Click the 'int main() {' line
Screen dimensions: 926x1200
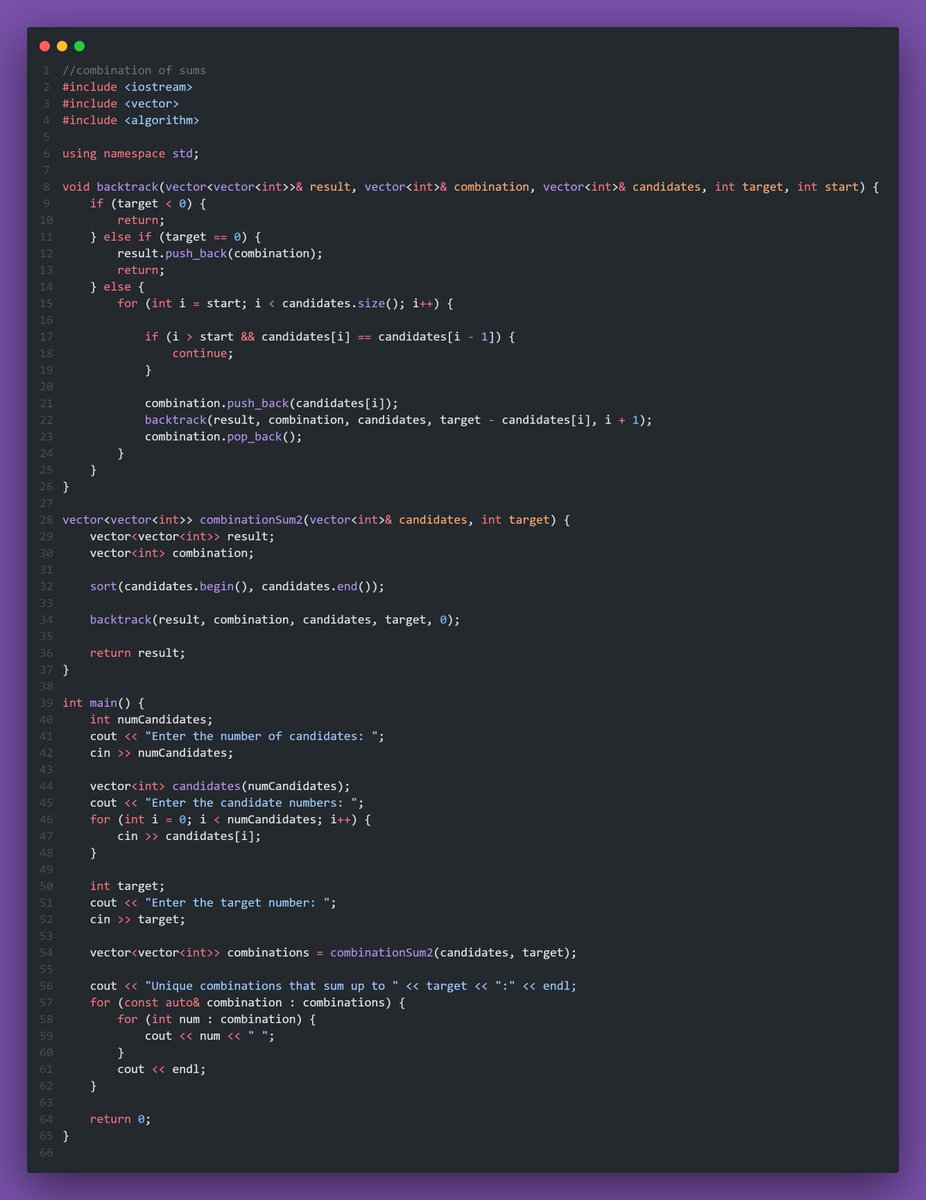[103, 703]
